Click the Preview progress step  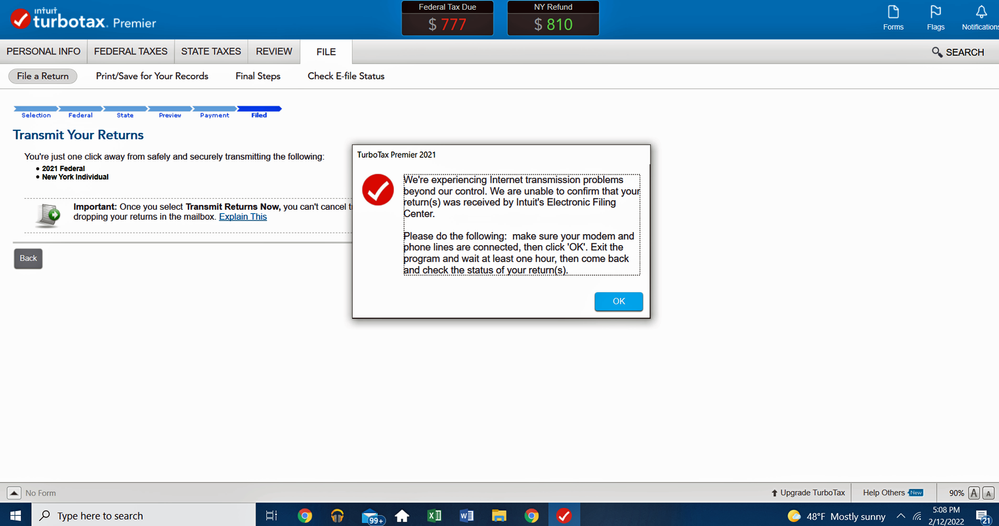169,112
